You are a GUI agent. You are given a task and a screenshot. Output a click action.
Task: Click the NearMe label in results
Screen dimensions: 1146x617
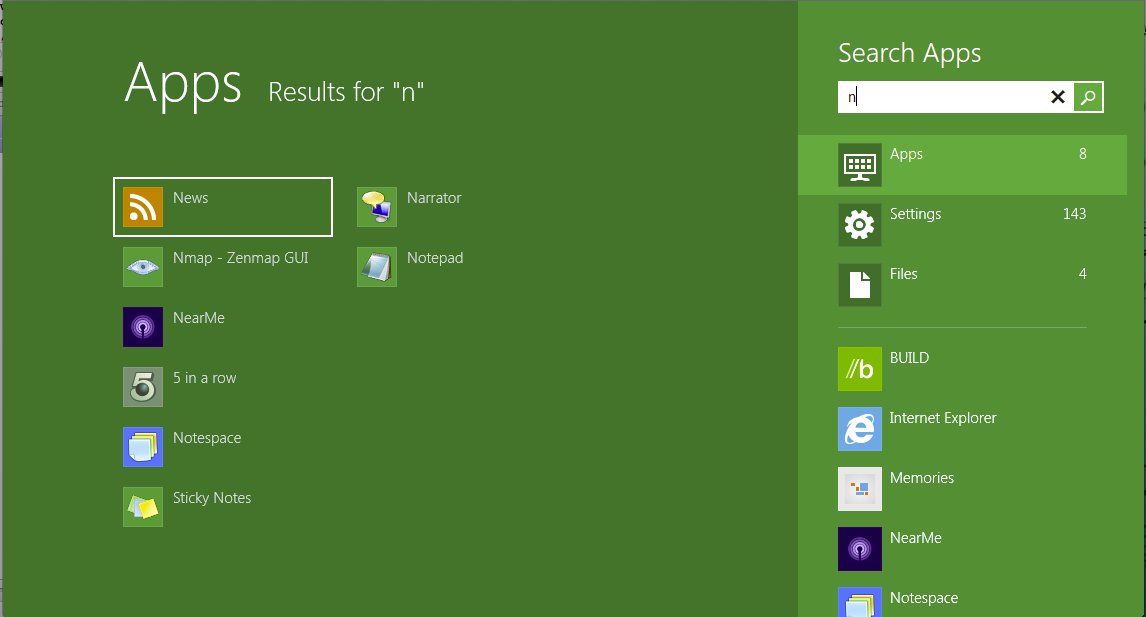[199, 318]
